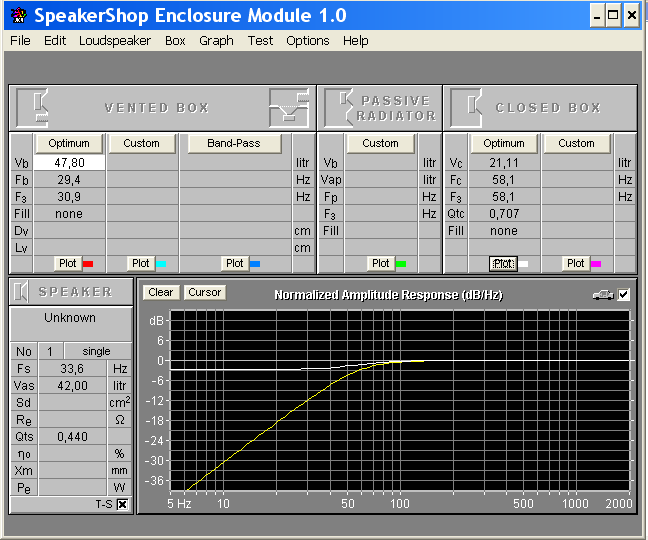The image size is (648, 540).
Task: Maximize the SpeakerShop window
Action: coord(613,16)
